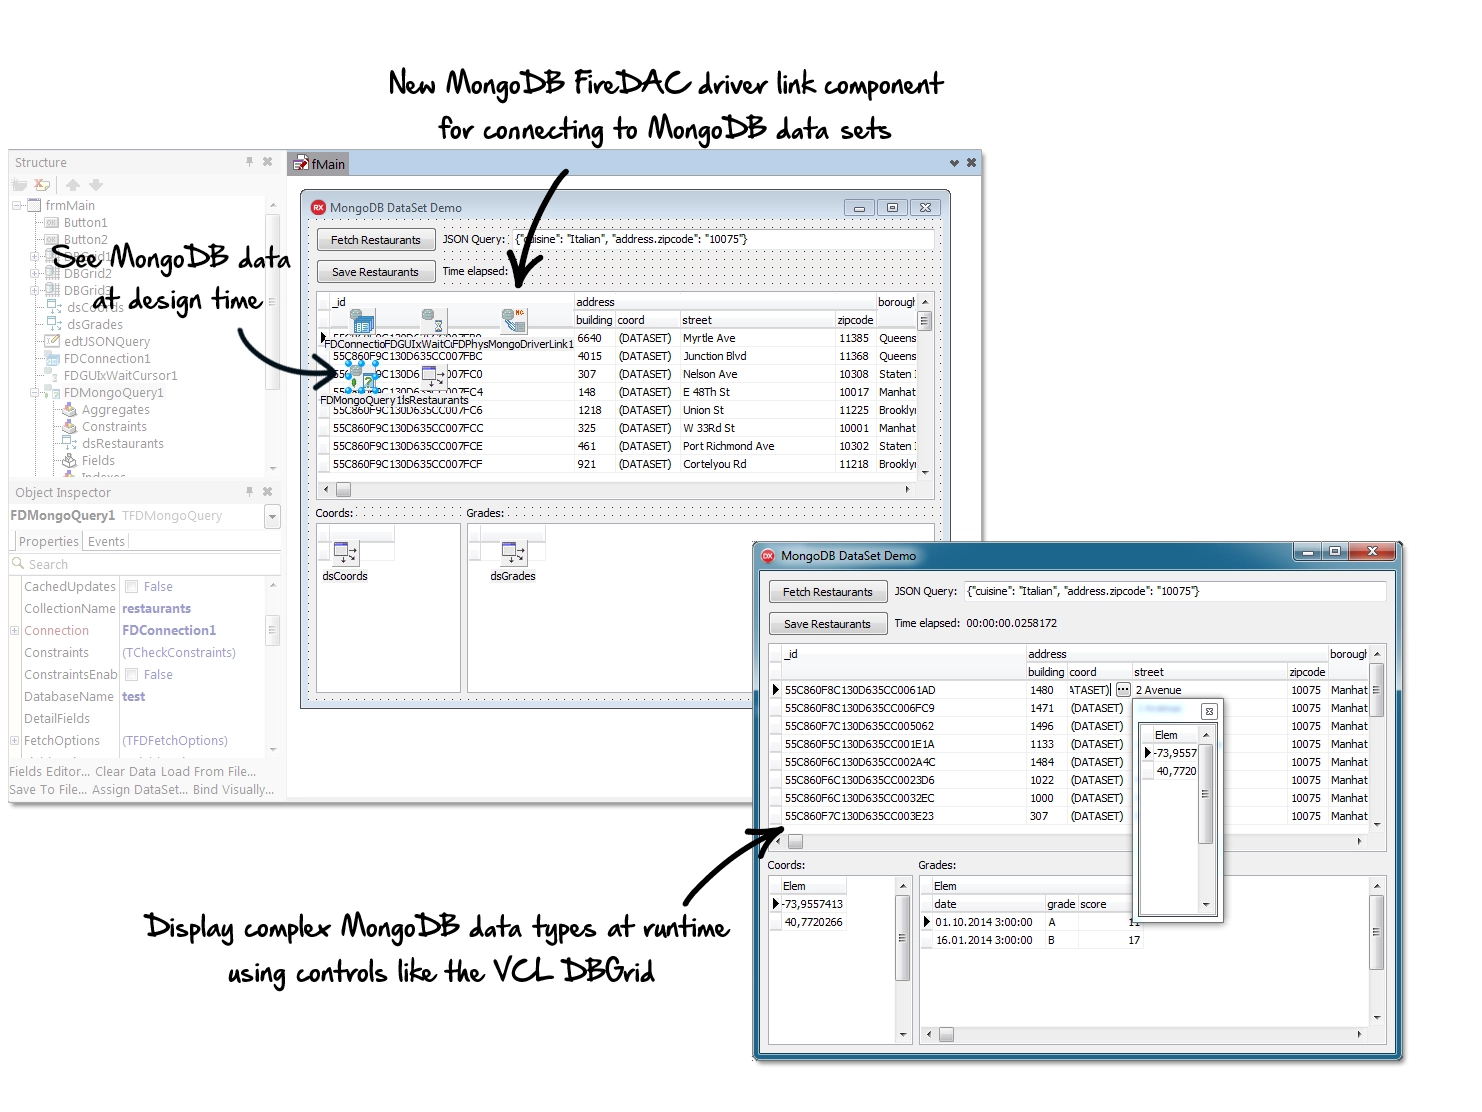Select the FDMongoQuery1 component icon on the form
The height and width of the screenshot is (1112, 1482).
coord(362,378)
